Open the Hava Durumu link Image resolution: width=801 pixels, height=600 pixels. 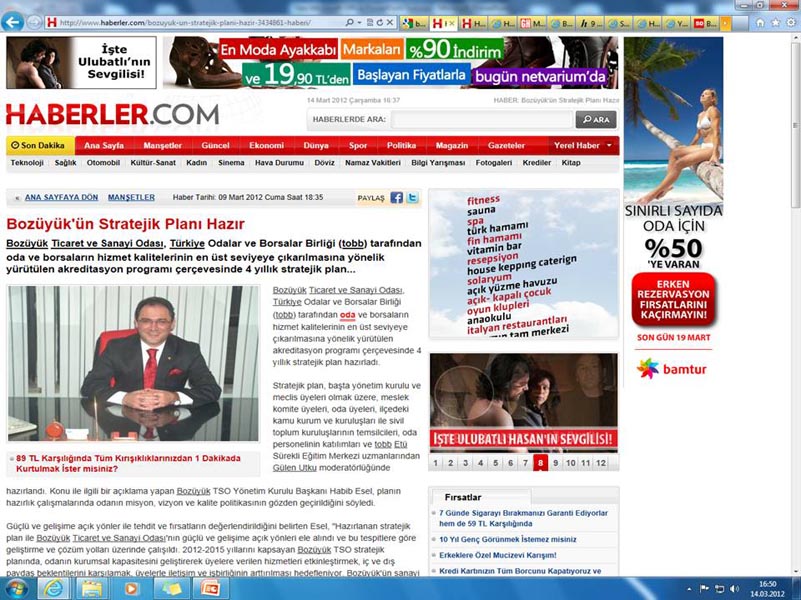(x=279, y=163)
